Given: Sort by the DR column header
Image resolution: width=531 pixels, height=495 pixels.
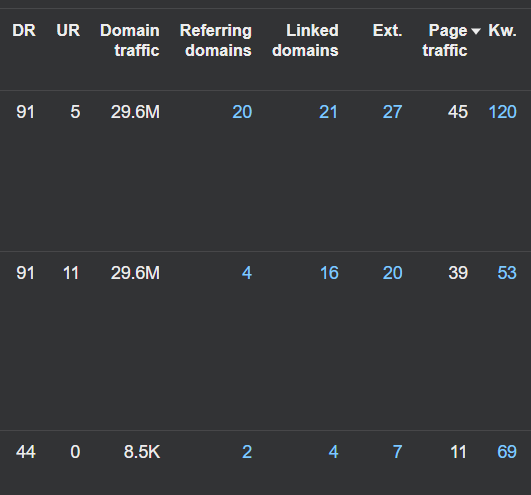Looking at the screenshot, I should click(x=24, y=31).
